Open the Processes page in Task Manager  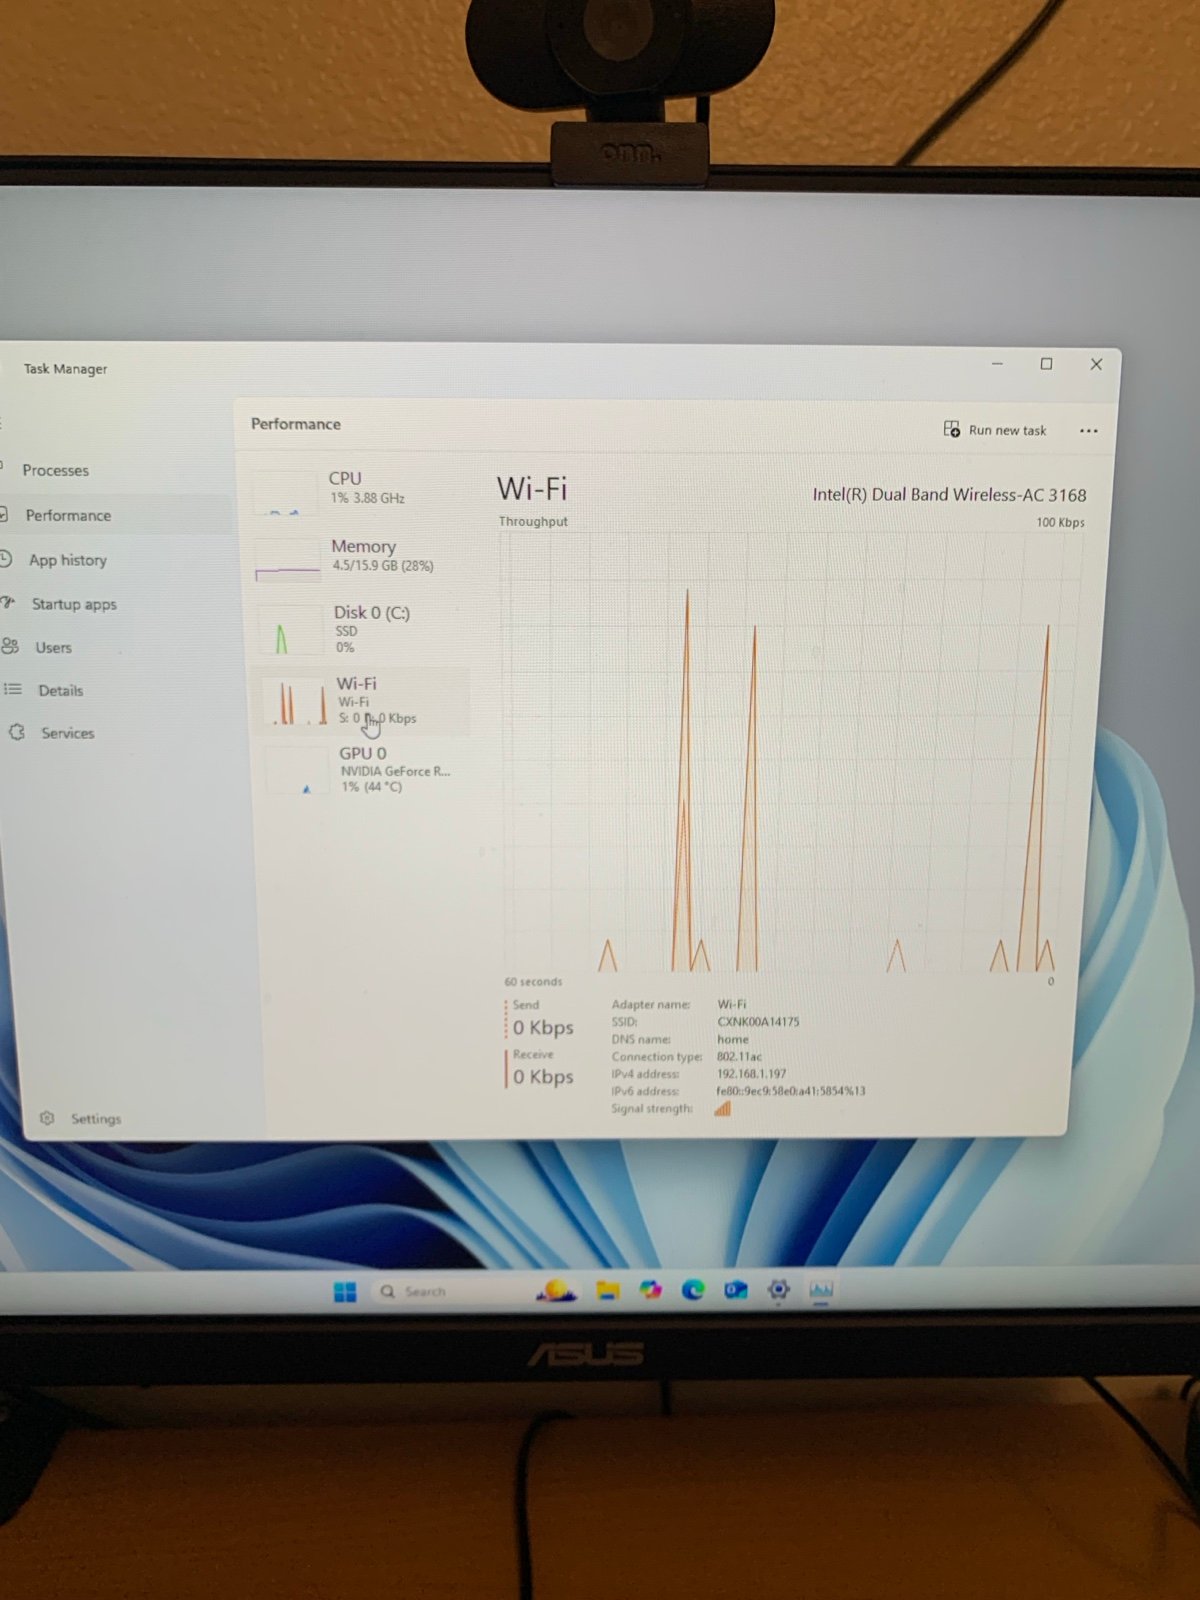[56, 470]
